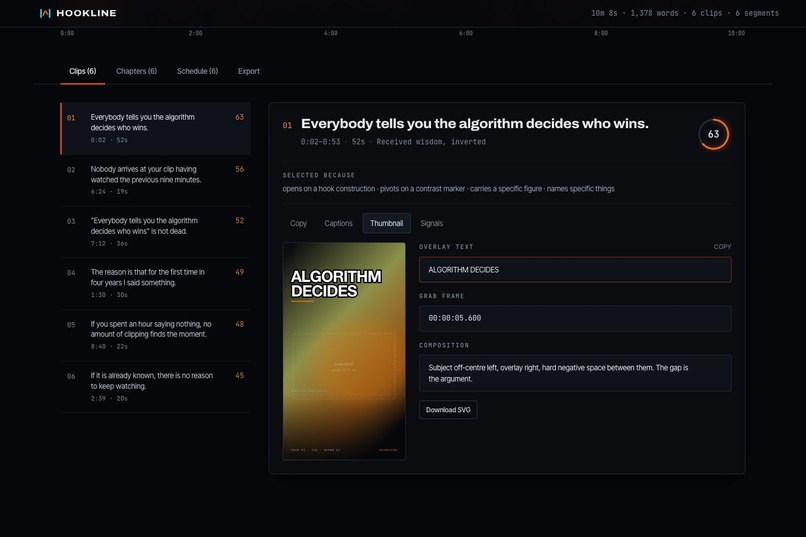The height and width of the screenshot is (537, 806).
Task: Click the '8:40 · 22s' timing text
Action: point(109,347)
